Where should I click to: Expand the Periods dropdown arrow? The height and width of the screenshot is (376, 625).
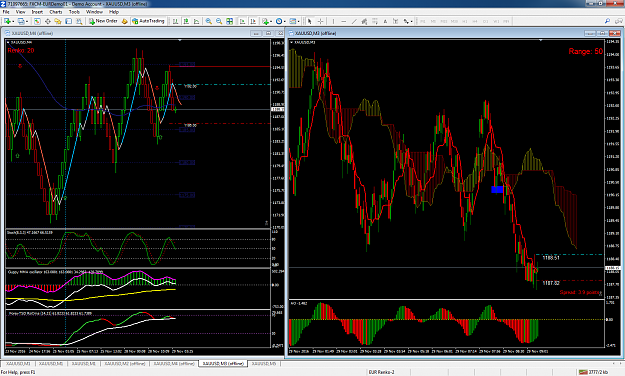click(x=285, y=22)
